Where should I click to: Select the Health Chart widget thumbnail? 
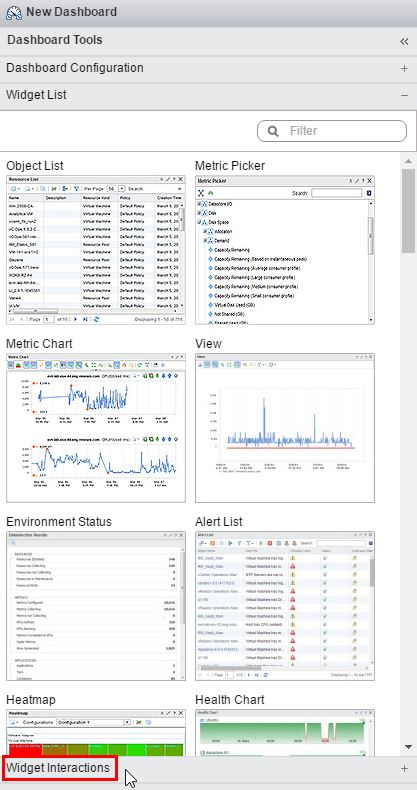click(285, 733)
